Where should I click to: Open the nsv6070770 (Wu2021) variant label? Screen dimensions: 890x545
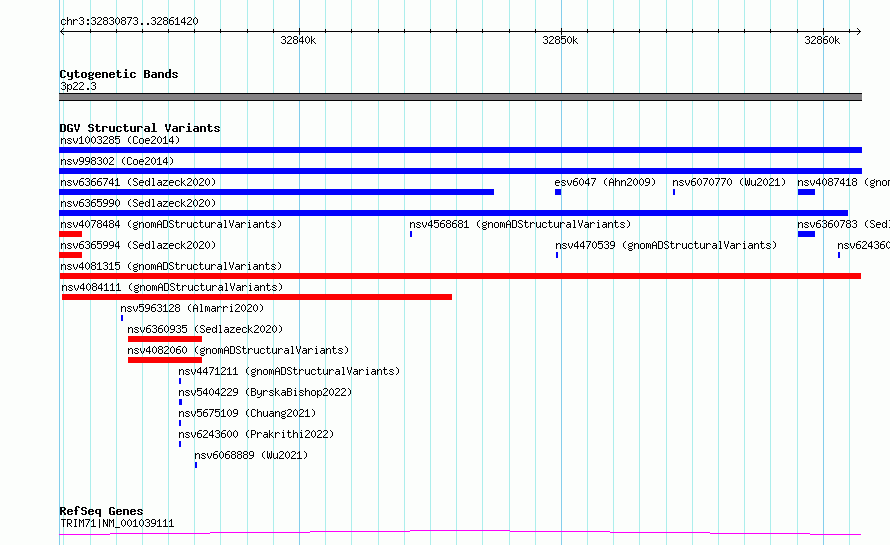click(x=729, y=182)
